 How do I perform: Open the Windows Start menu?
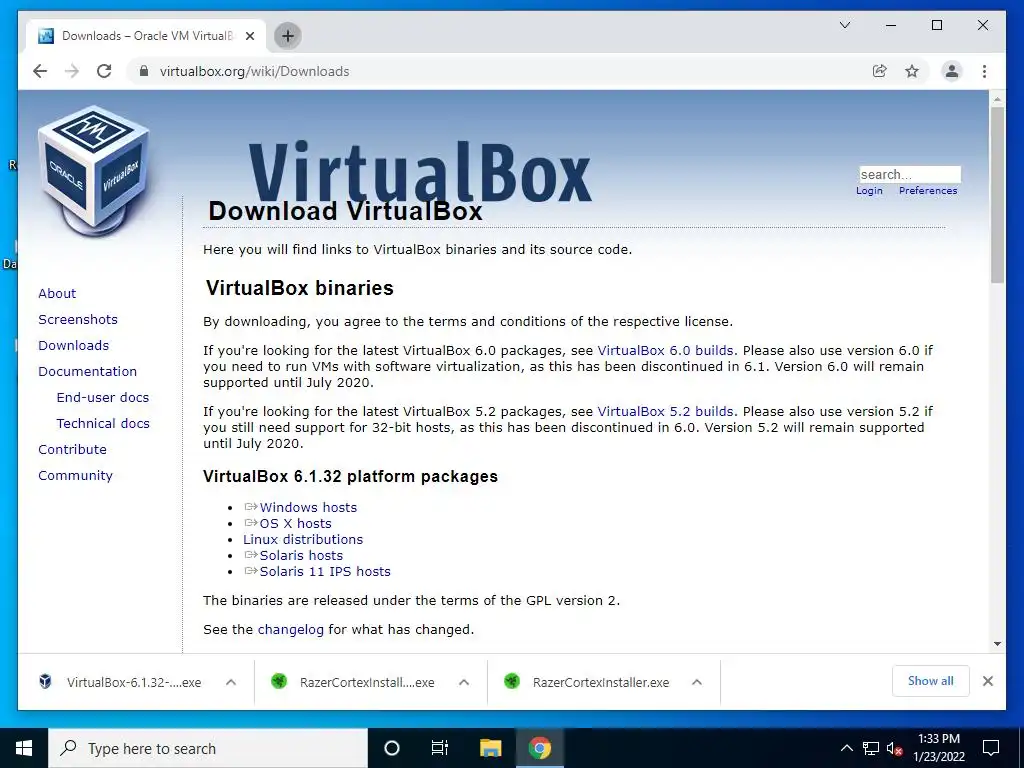(24, 748)
